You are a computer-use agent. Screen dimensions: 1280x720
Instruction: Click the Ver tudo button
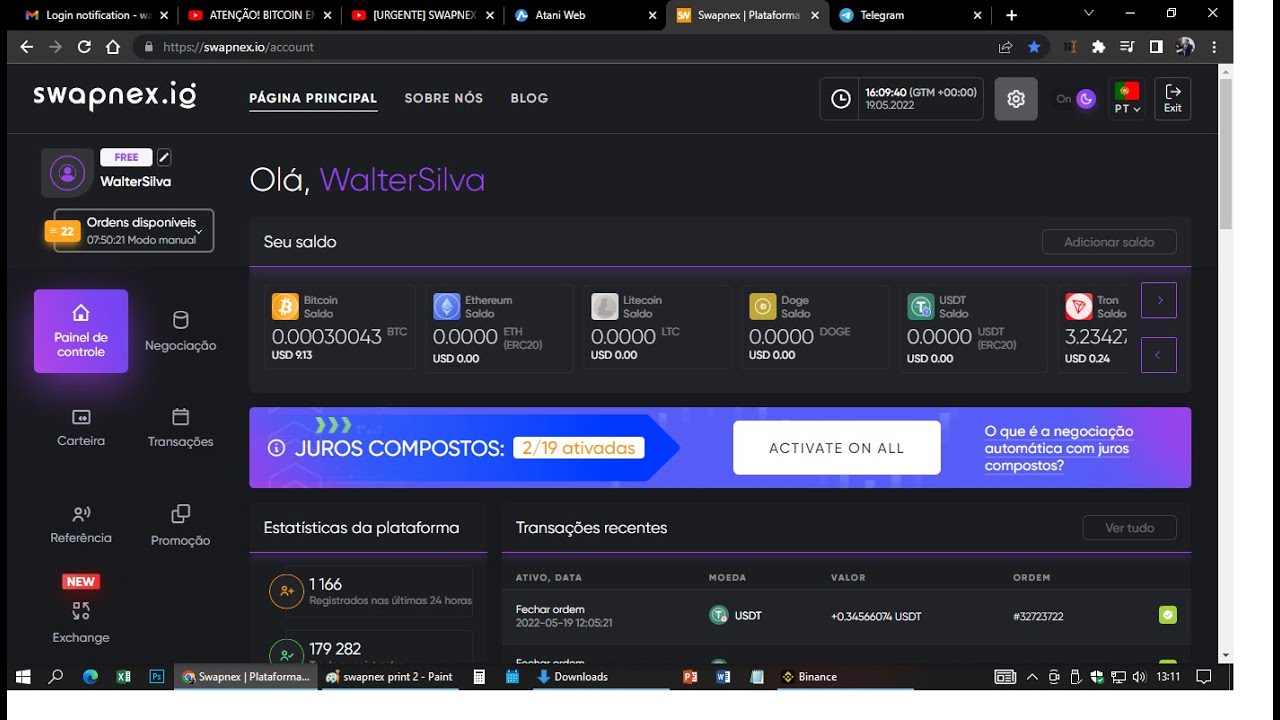[x=1129, y=528]
